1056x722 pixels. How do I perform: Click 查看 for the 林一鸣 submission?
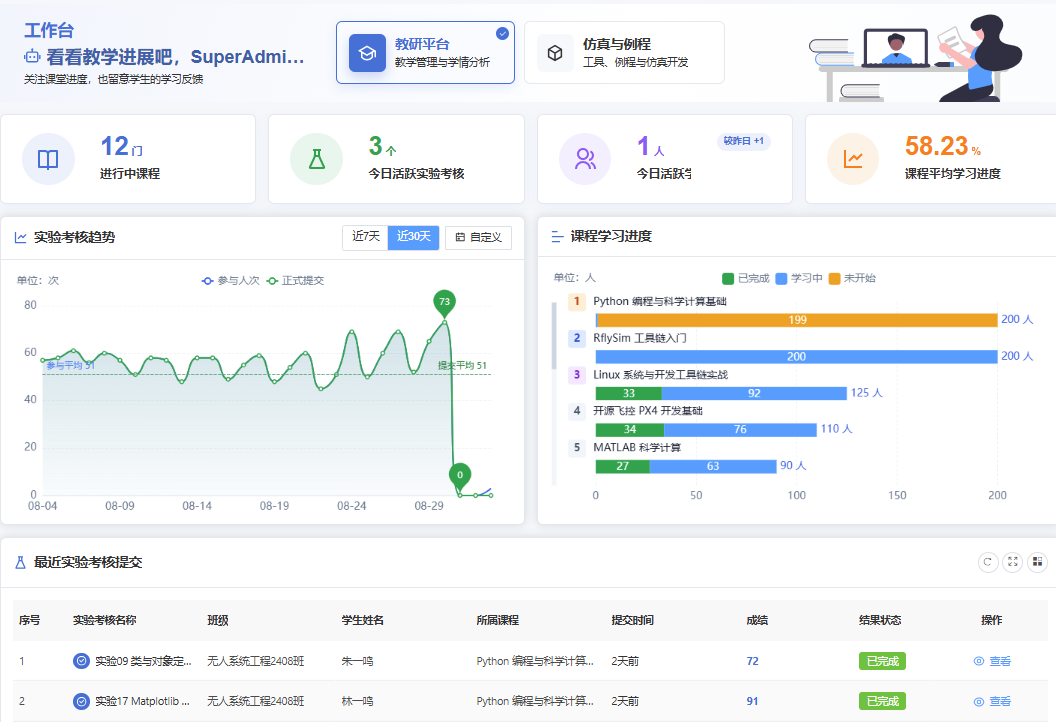[x=993, y=702]
